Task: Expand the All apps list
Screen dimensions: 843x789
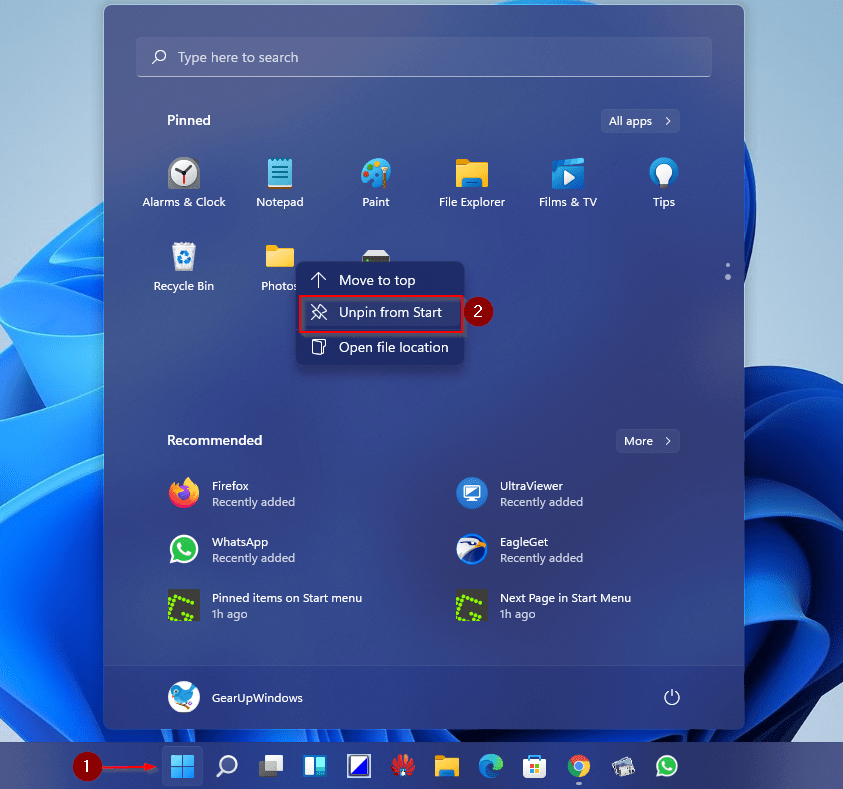Action: click(639, 120)
